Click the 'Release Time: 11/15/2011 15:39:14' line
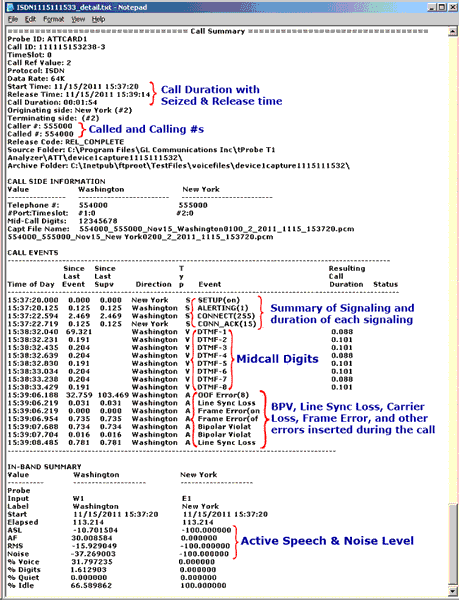The width and height of the screenshot is (459, 600). (79, 95)
